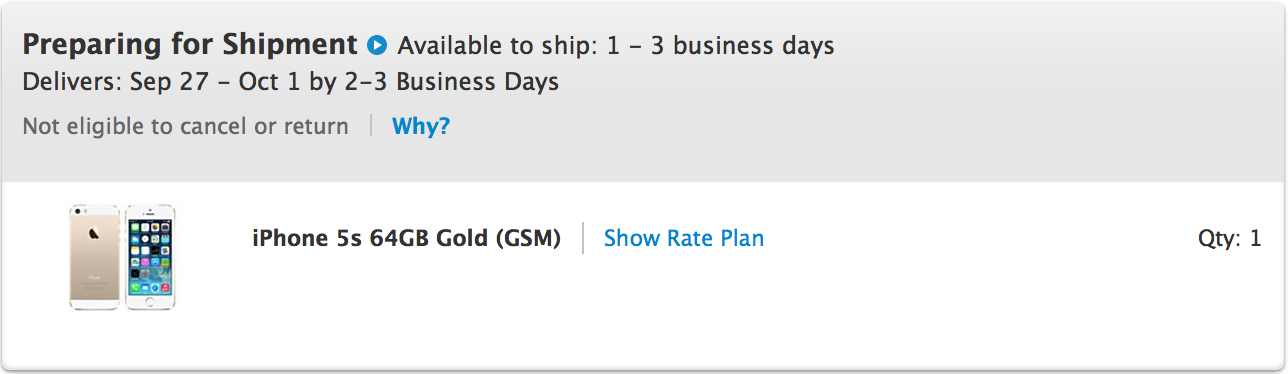Click the separator bar before the Why? link
The image size is (1288, 374).
(x=371, y=126)
